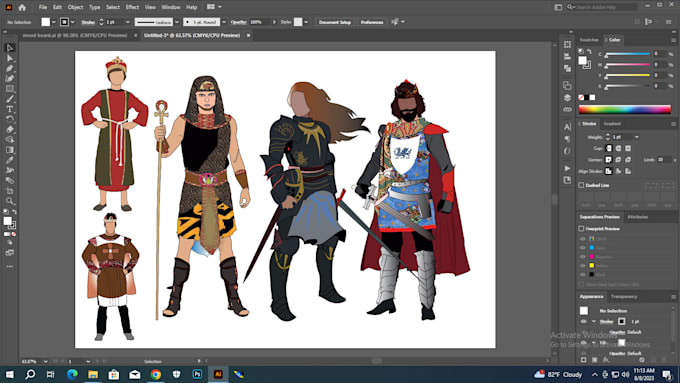This screenshot has height=383, width=680.
Task: Go to Illustrator Home screen
Action: tap(22, 7)
